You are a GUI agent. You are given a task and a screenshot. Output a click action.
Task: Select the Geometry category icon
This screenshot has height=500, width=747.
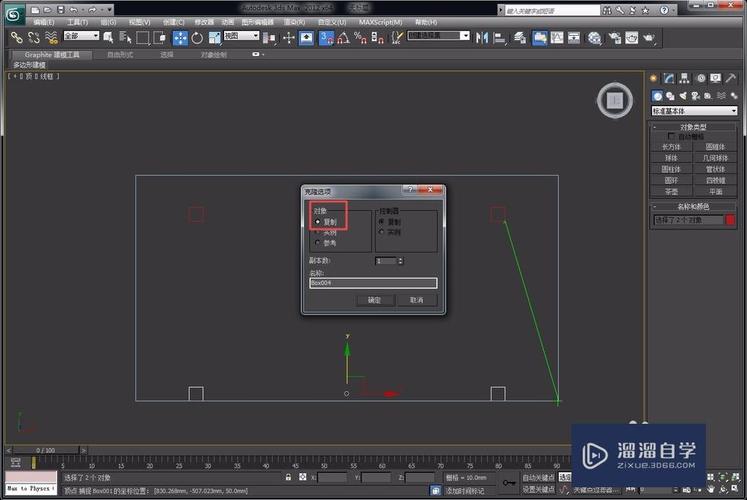tap(657, 96)
